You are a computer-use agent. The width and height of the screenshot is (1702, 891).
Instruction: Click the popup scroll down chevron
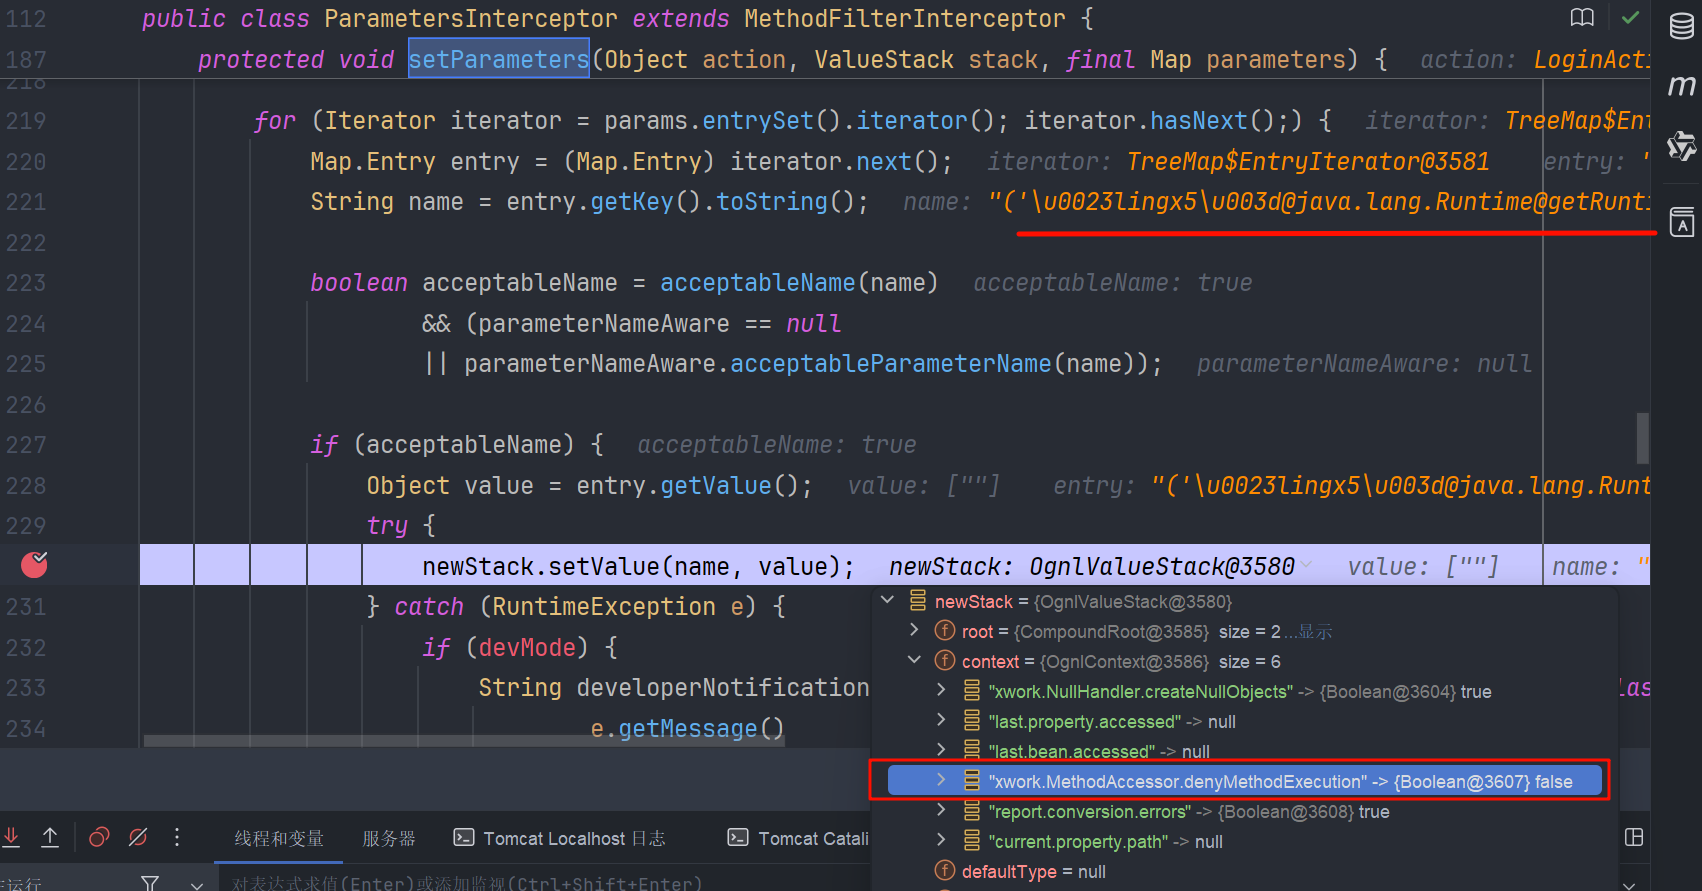(1629, 884)
